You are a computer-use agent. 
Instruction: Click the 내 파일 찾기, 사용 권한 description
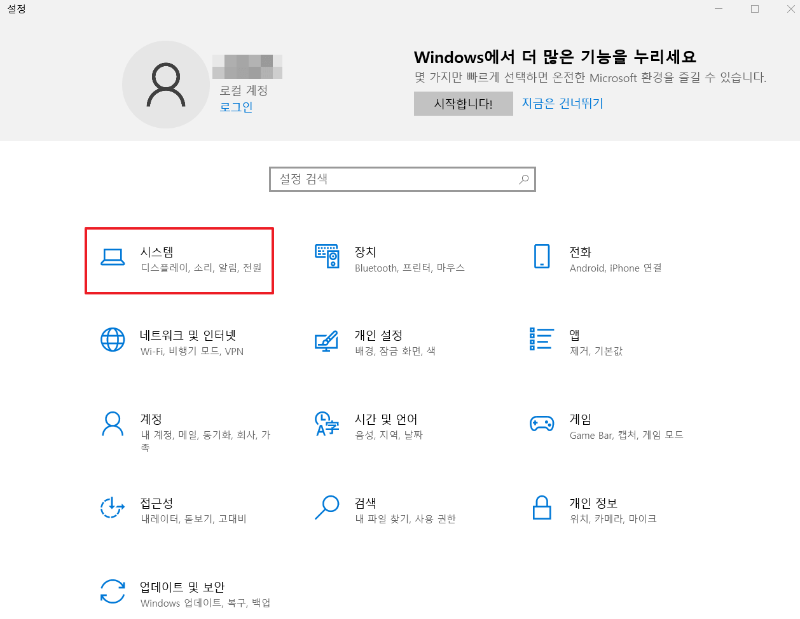click(405, 518)
